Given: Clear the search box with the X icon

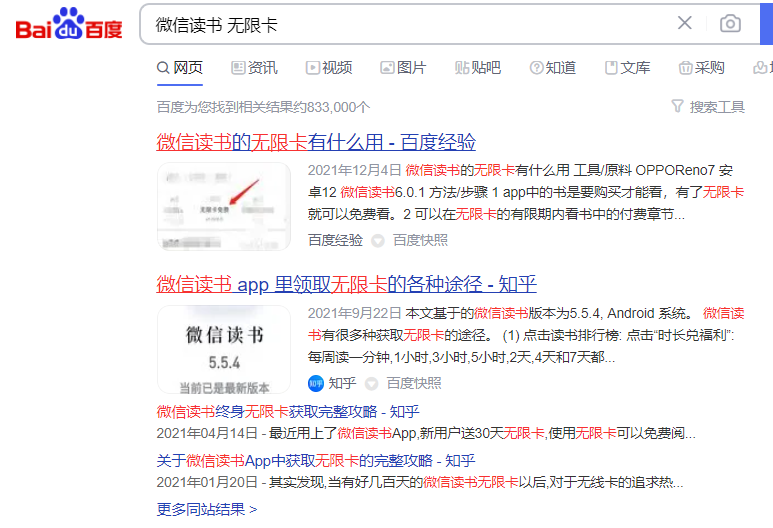Looking at the screenshot, I should pyautogui.click(x=684, y=23).
